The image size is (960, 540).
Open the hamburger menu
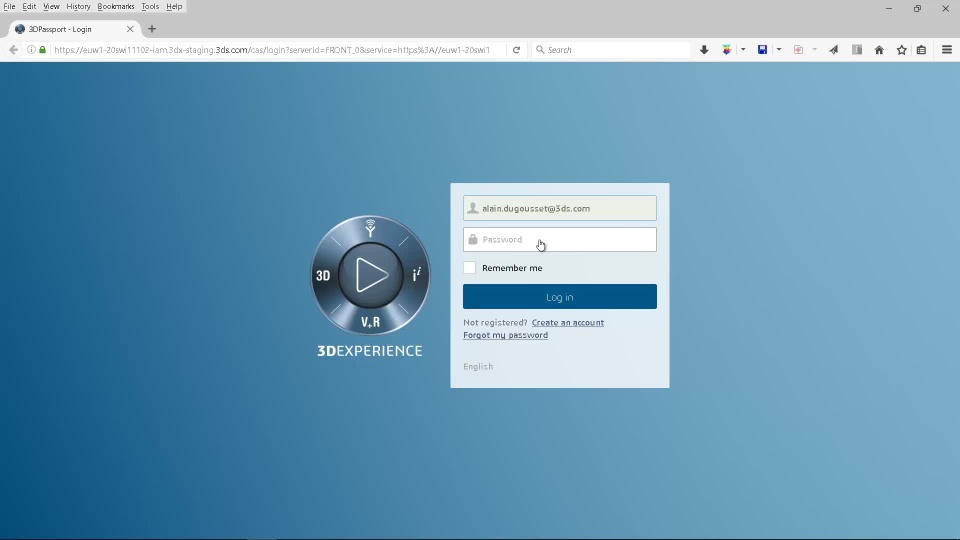(947, 50)
